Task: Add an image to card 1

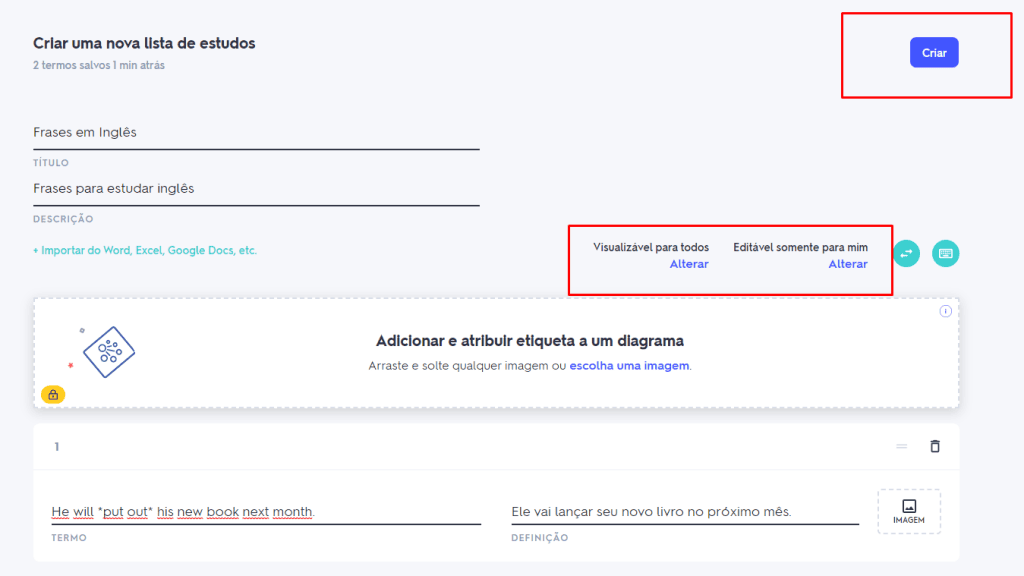Action: (908, 511)
